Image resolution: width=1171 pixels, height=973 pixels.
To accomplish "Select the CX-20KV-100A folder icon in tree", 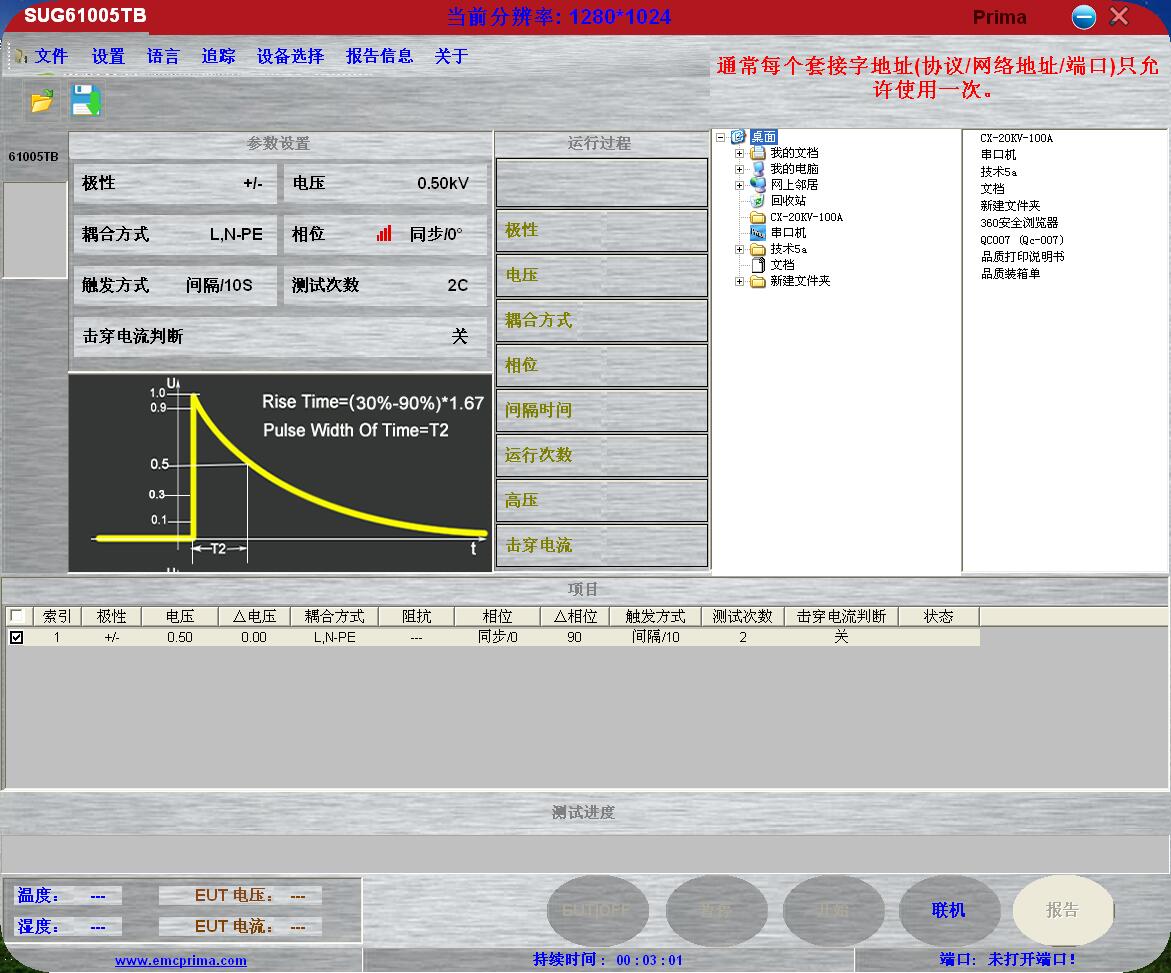I will click(758, 217).
